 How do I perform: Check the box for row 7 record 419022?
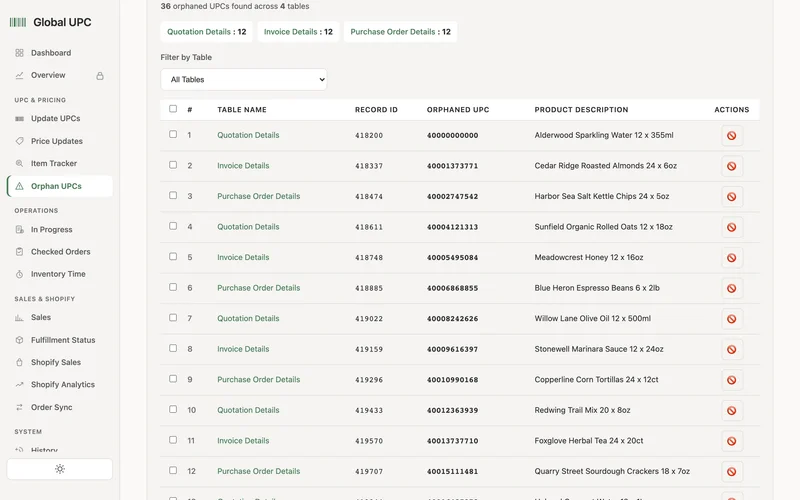[173, 317]
